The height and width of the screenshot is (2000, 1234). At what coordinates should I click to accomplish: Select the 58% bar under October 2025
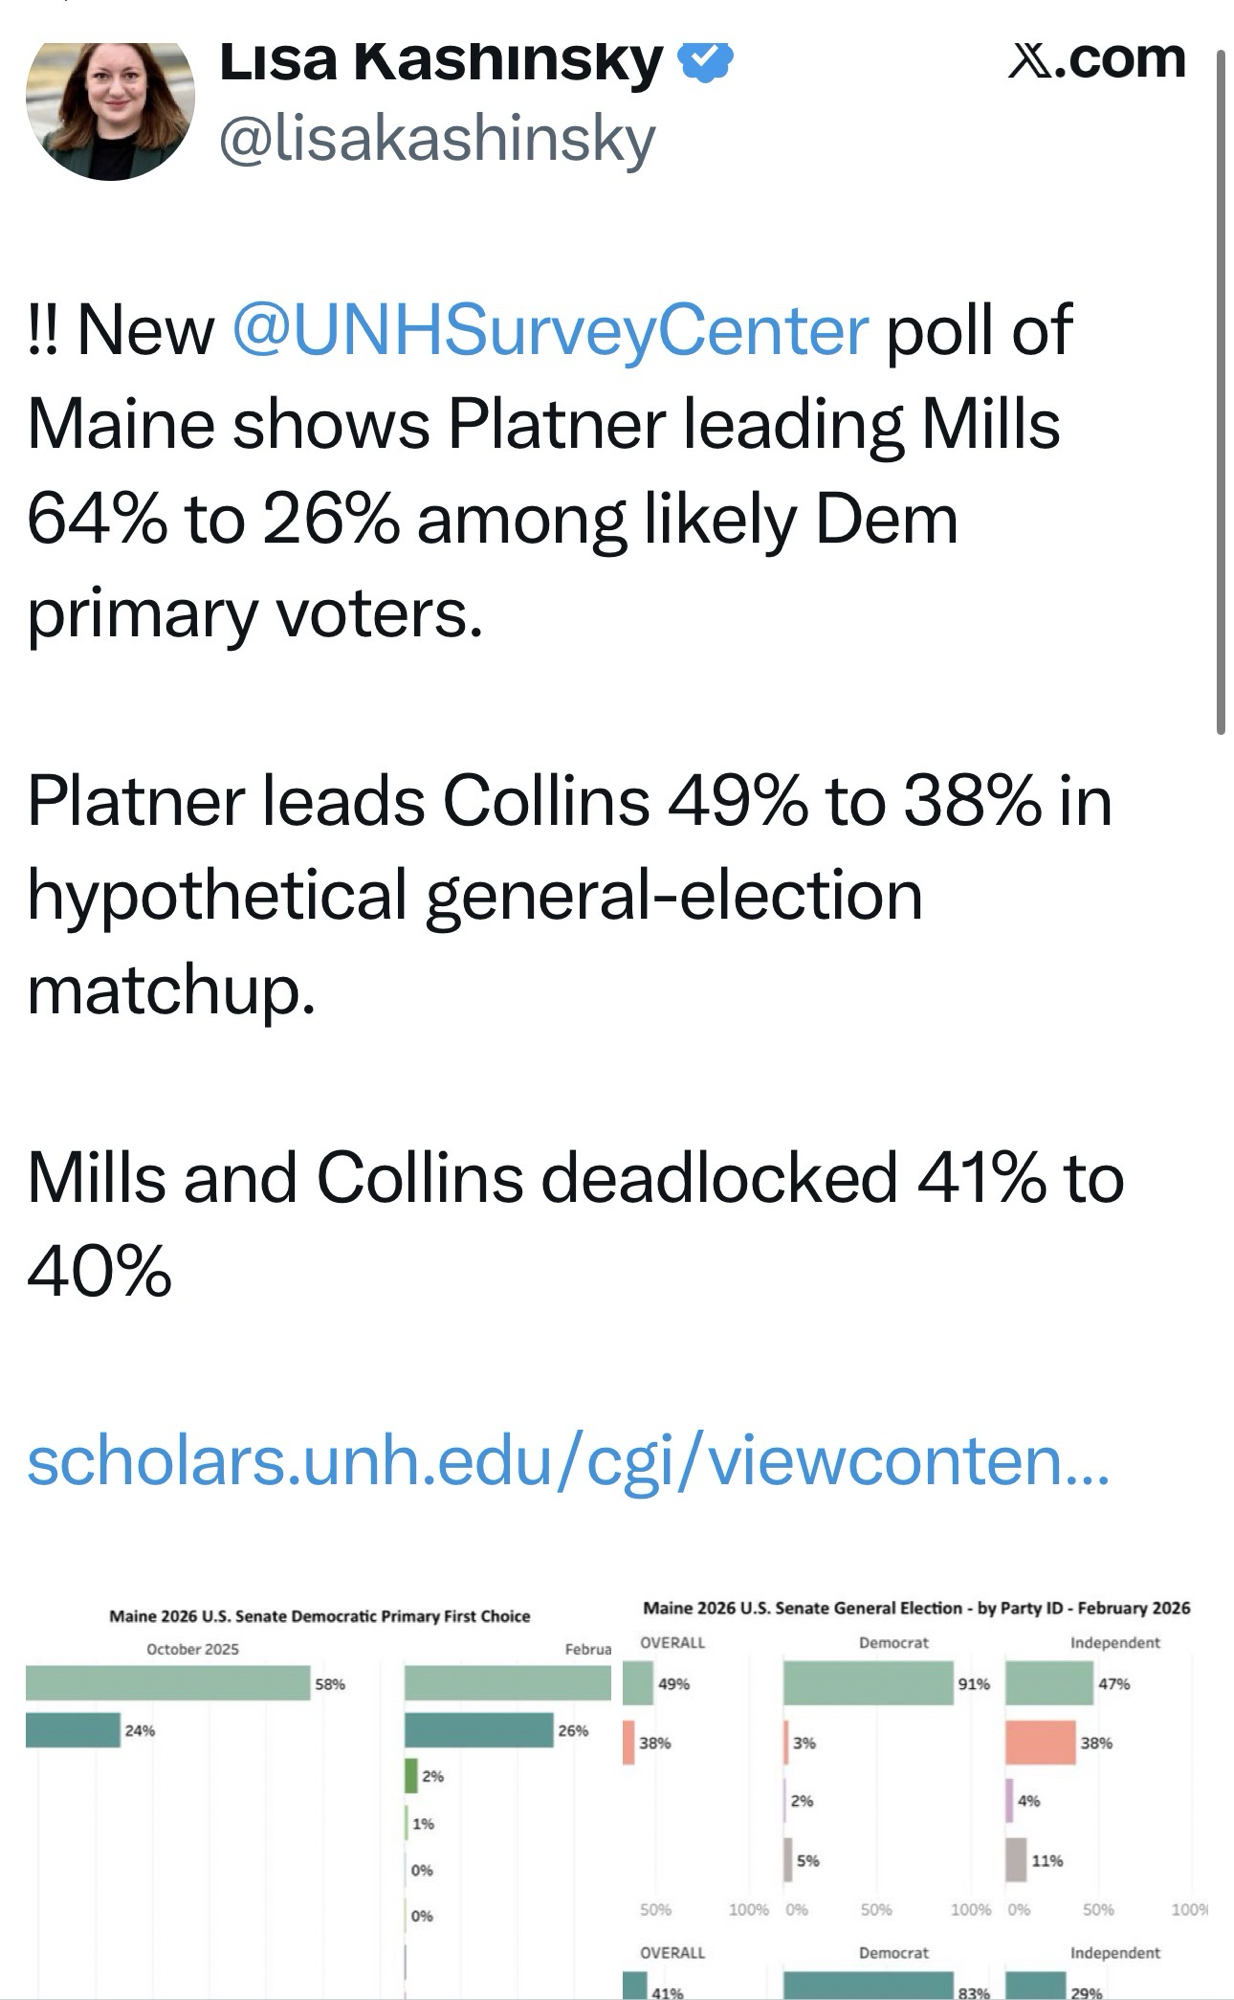168,1683
